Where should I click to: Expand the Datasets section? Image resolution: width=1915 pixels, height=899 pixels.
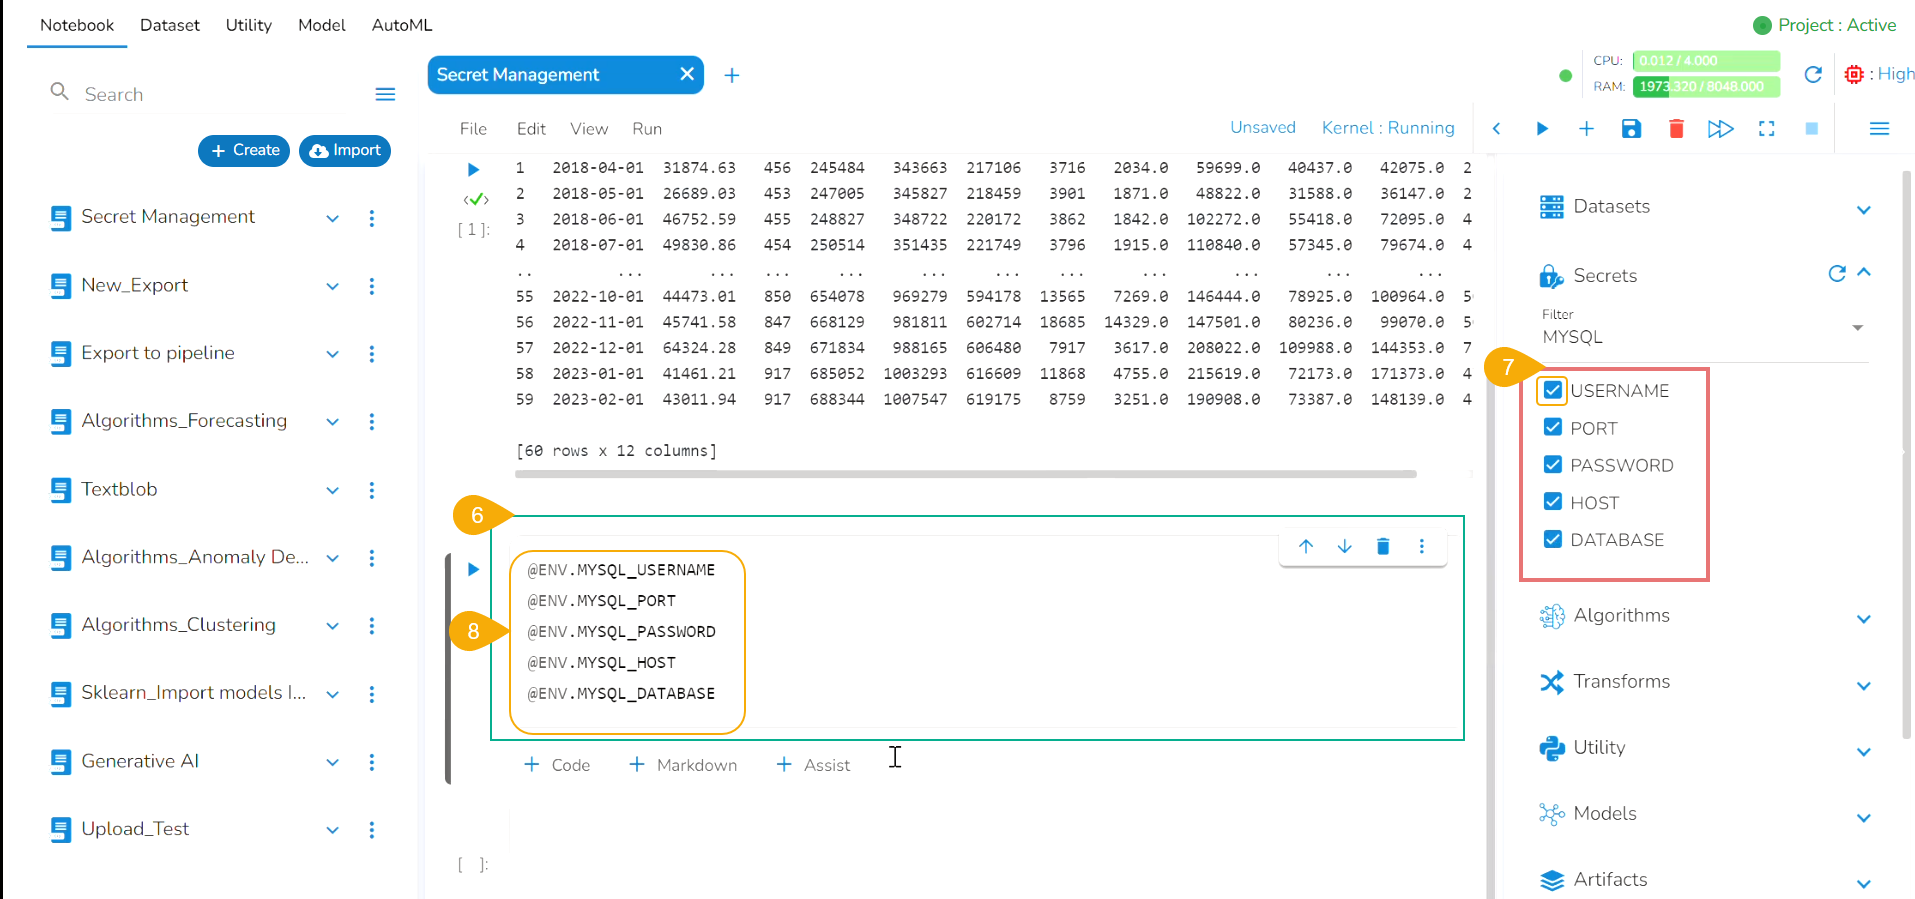1863,209
